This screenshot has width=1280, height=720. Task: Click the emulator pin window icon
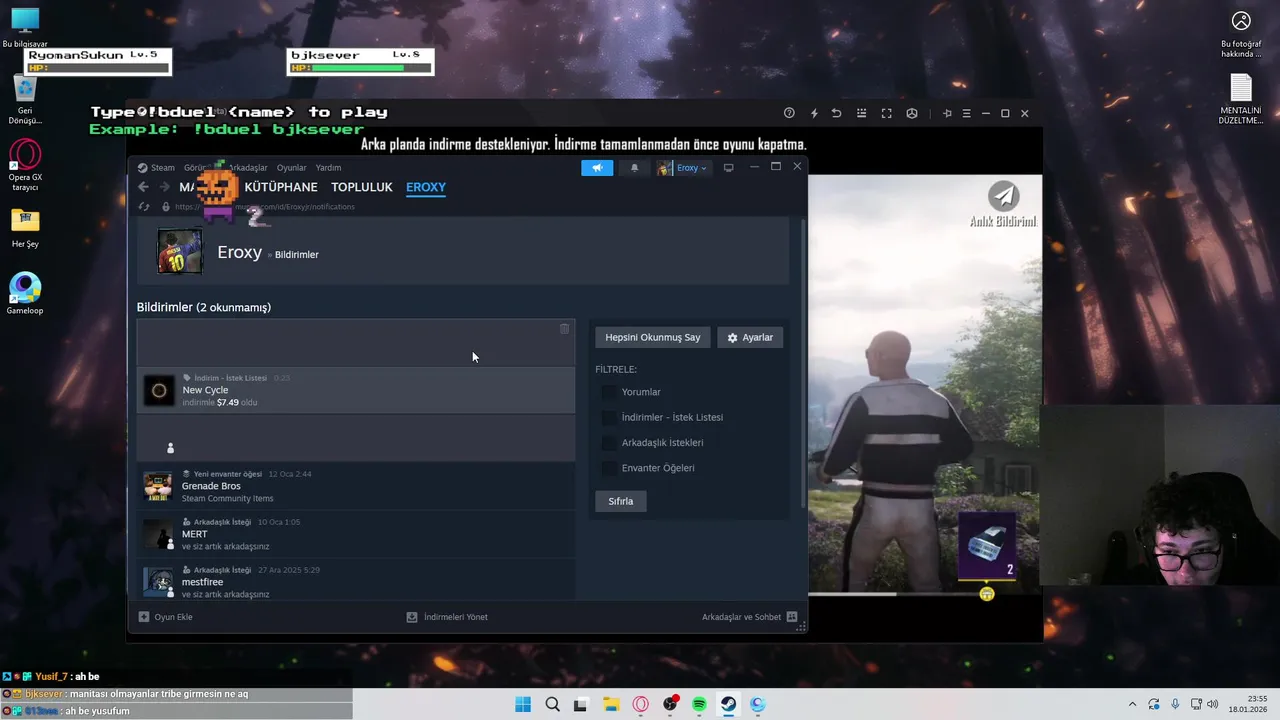[947, 113]
